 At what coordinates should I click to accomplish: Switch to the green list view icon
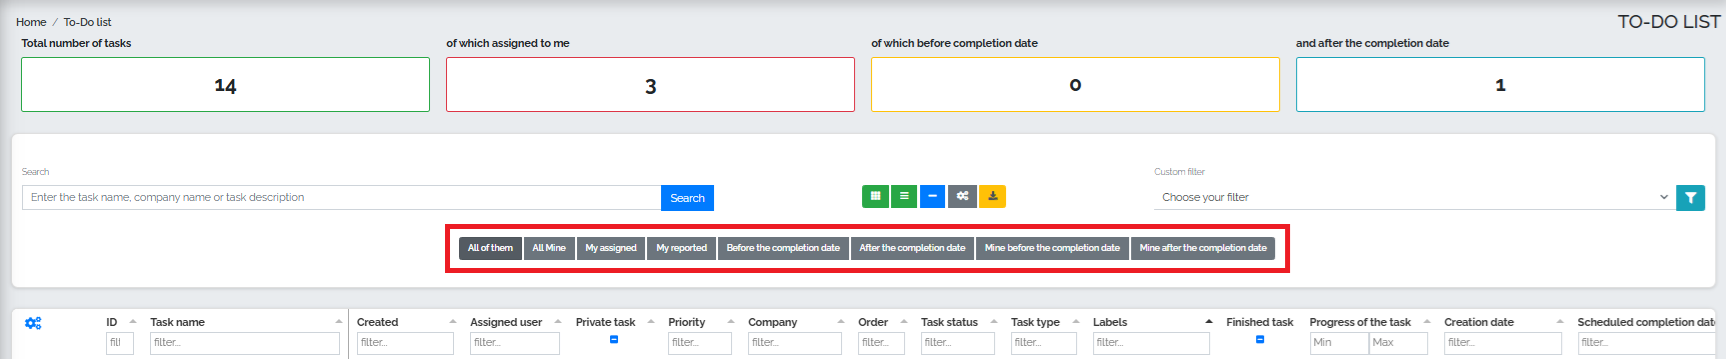[x=904, y=197]
